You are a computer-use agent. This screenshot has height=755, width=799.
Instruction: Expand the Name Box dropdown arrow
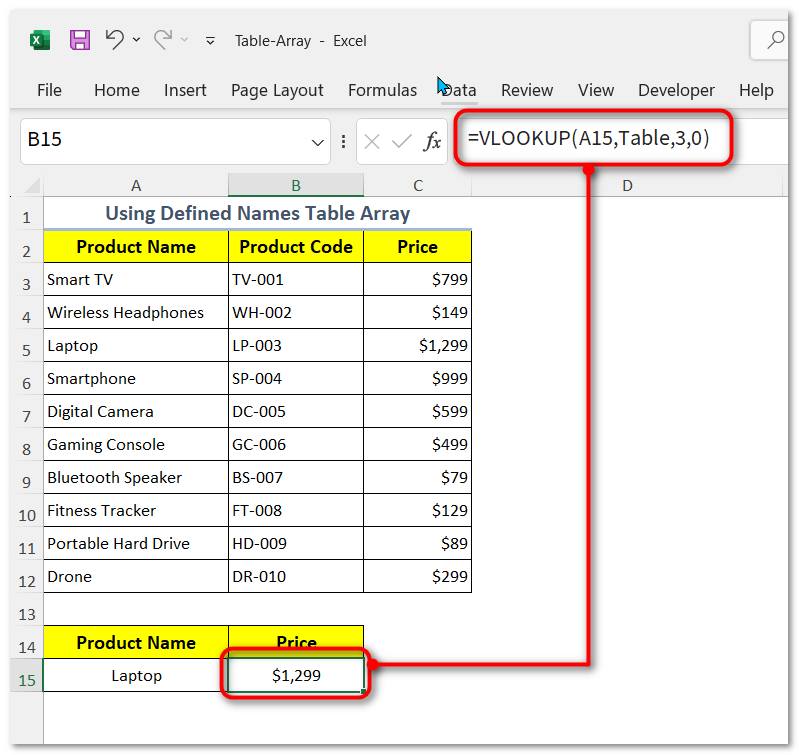point(317,142)
